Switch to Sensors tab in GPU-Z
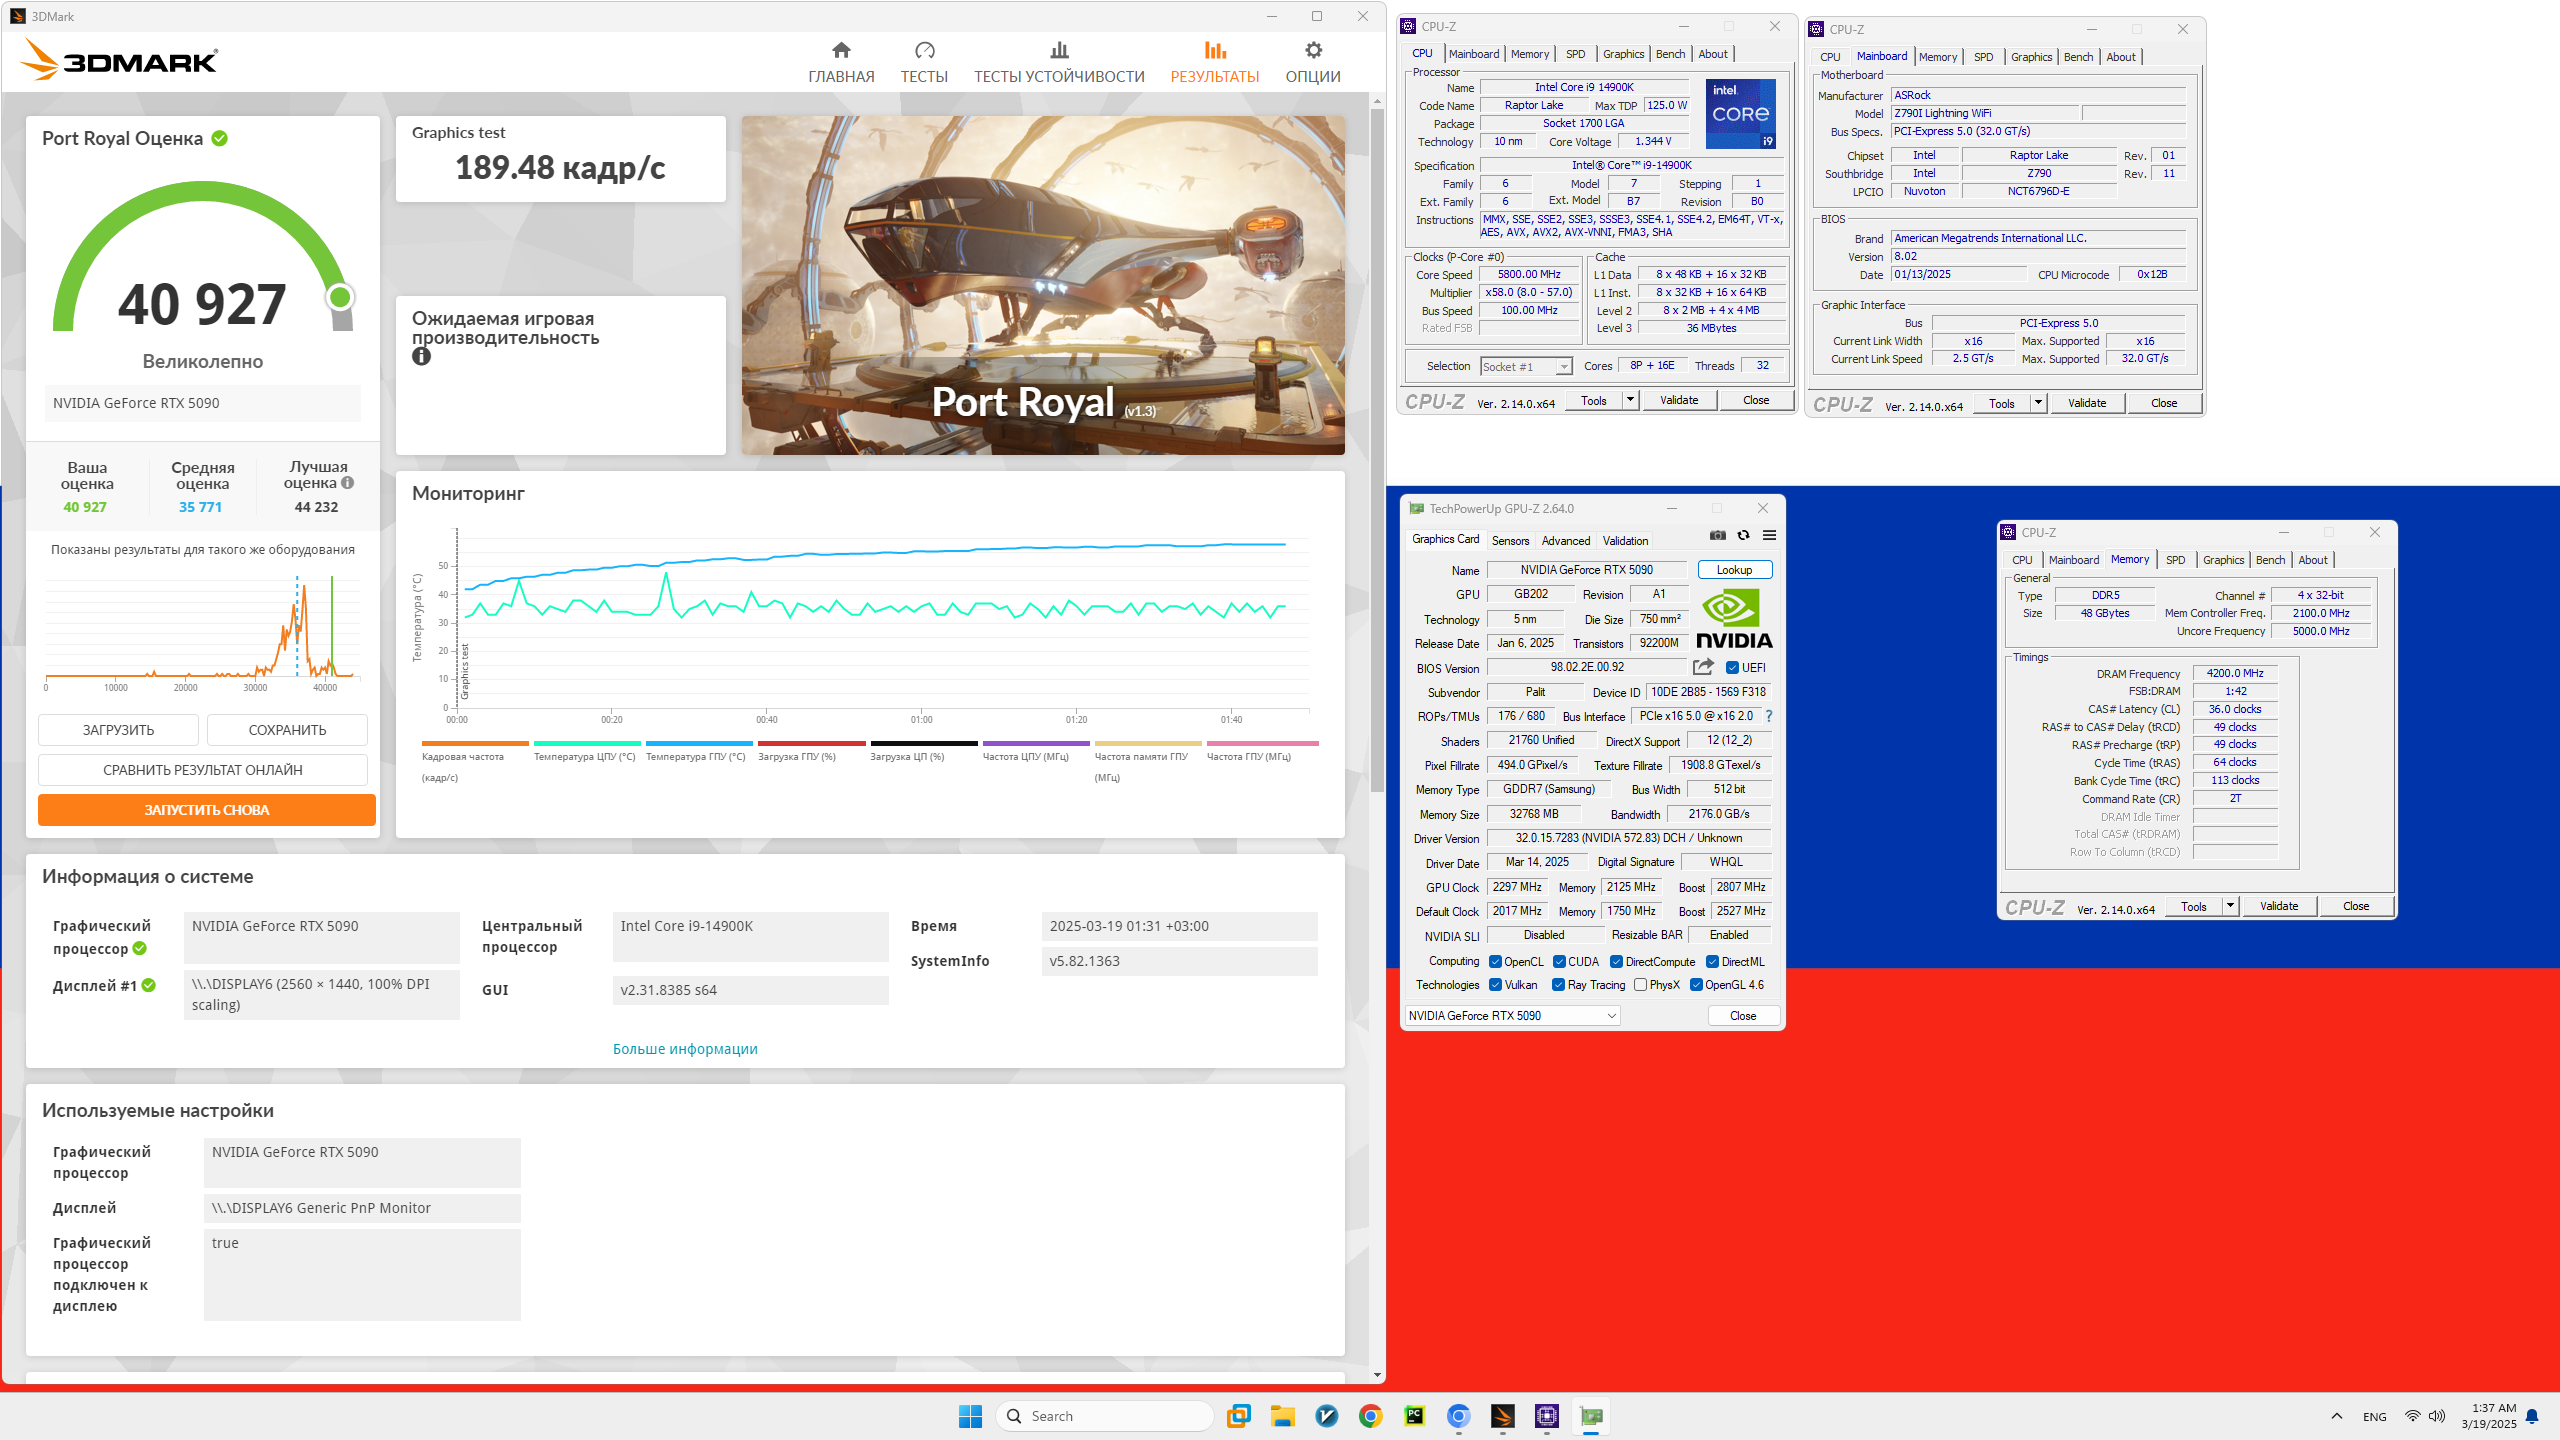The width and height of the screenshot is (2560, 1440). click(1510, 541)
